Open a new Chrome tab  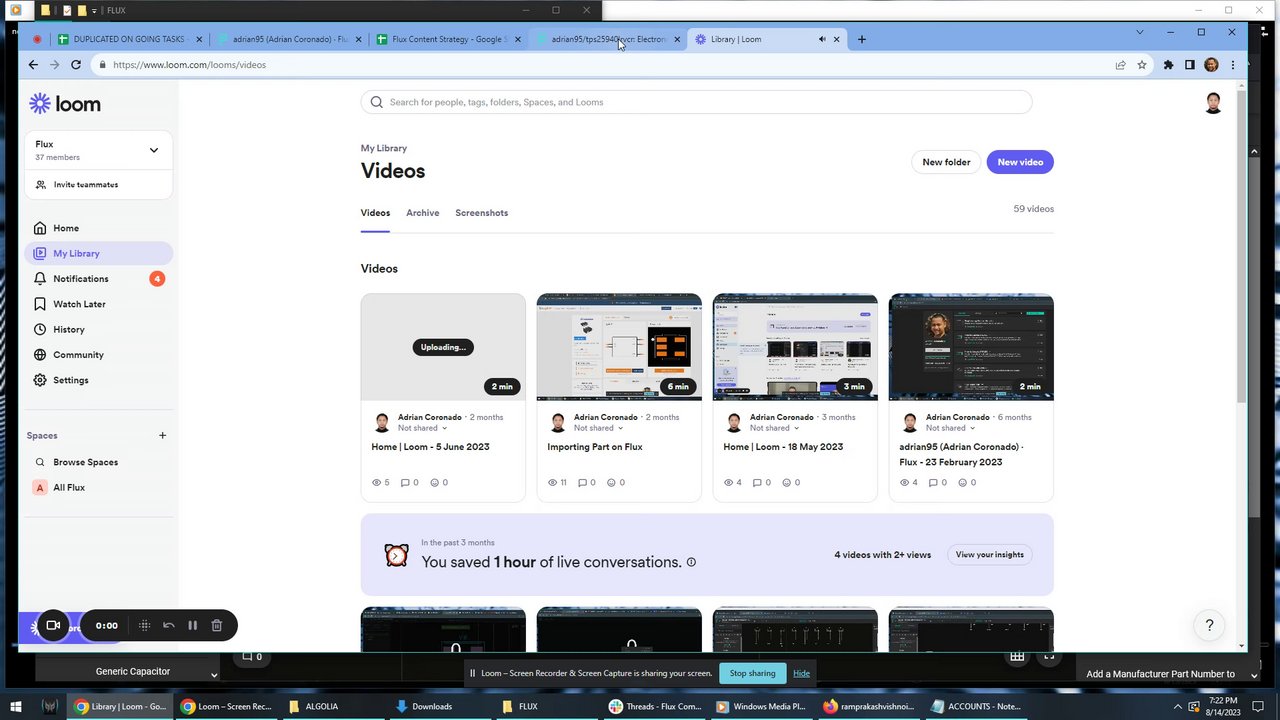pyautogui.click(x=862, y=39)
